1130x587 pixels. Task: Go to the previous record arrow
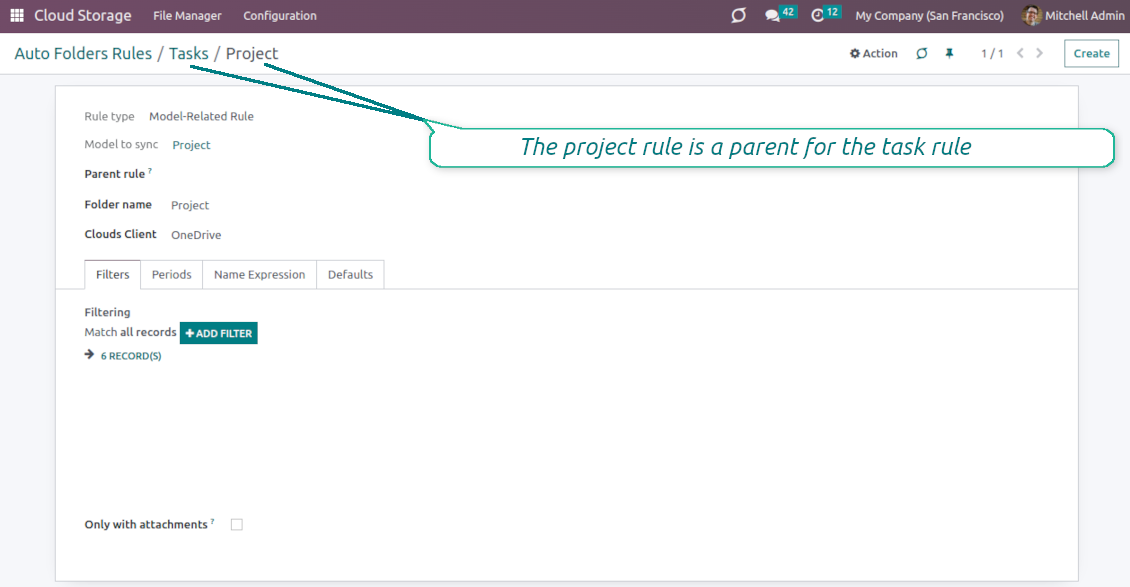pyautogui.click(x=1020, y=54)
